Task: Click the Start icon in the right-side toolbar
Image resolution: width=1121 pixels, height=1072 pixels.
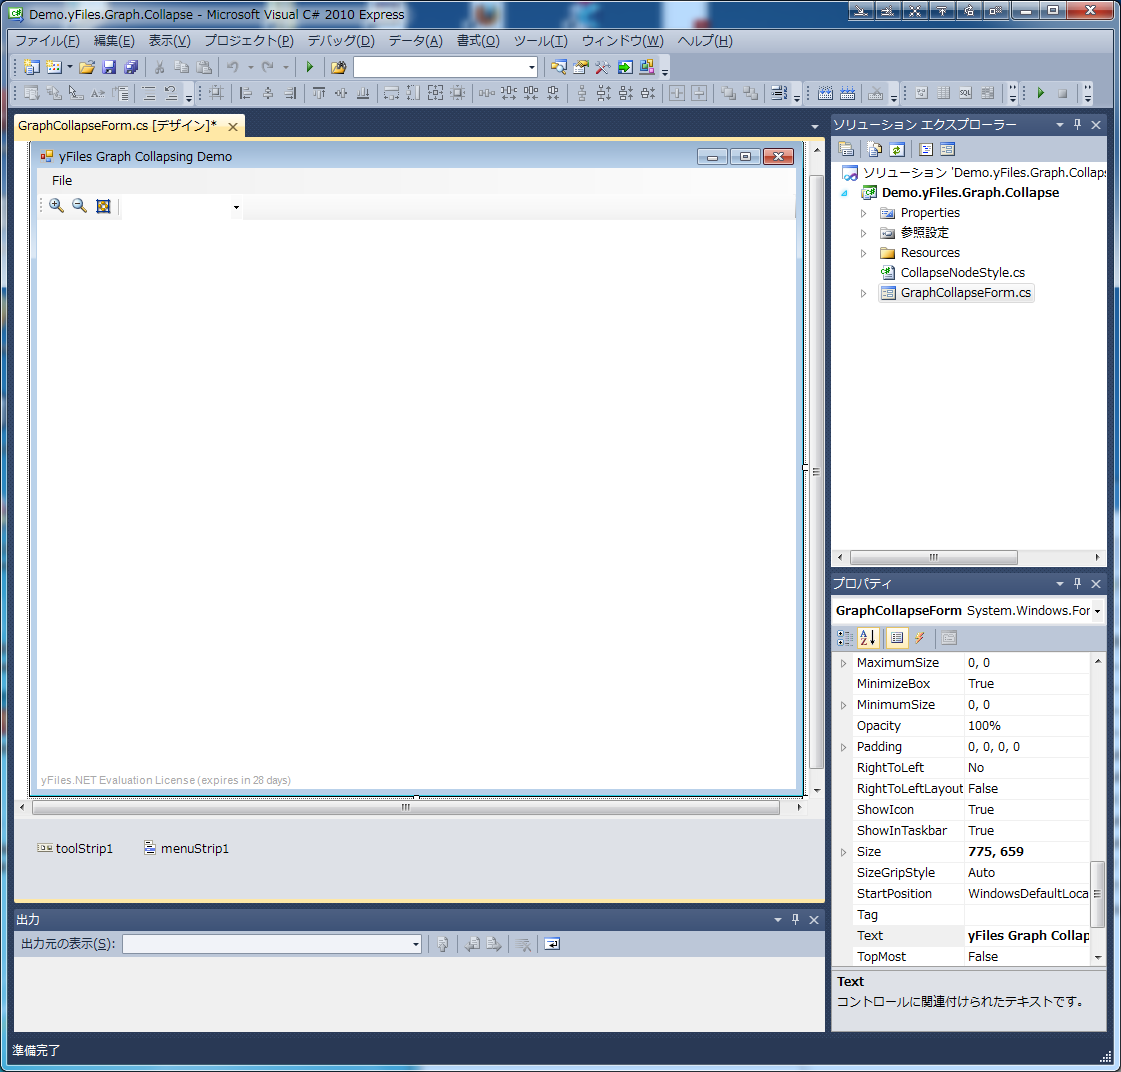Action: [x=1040, y=93]
